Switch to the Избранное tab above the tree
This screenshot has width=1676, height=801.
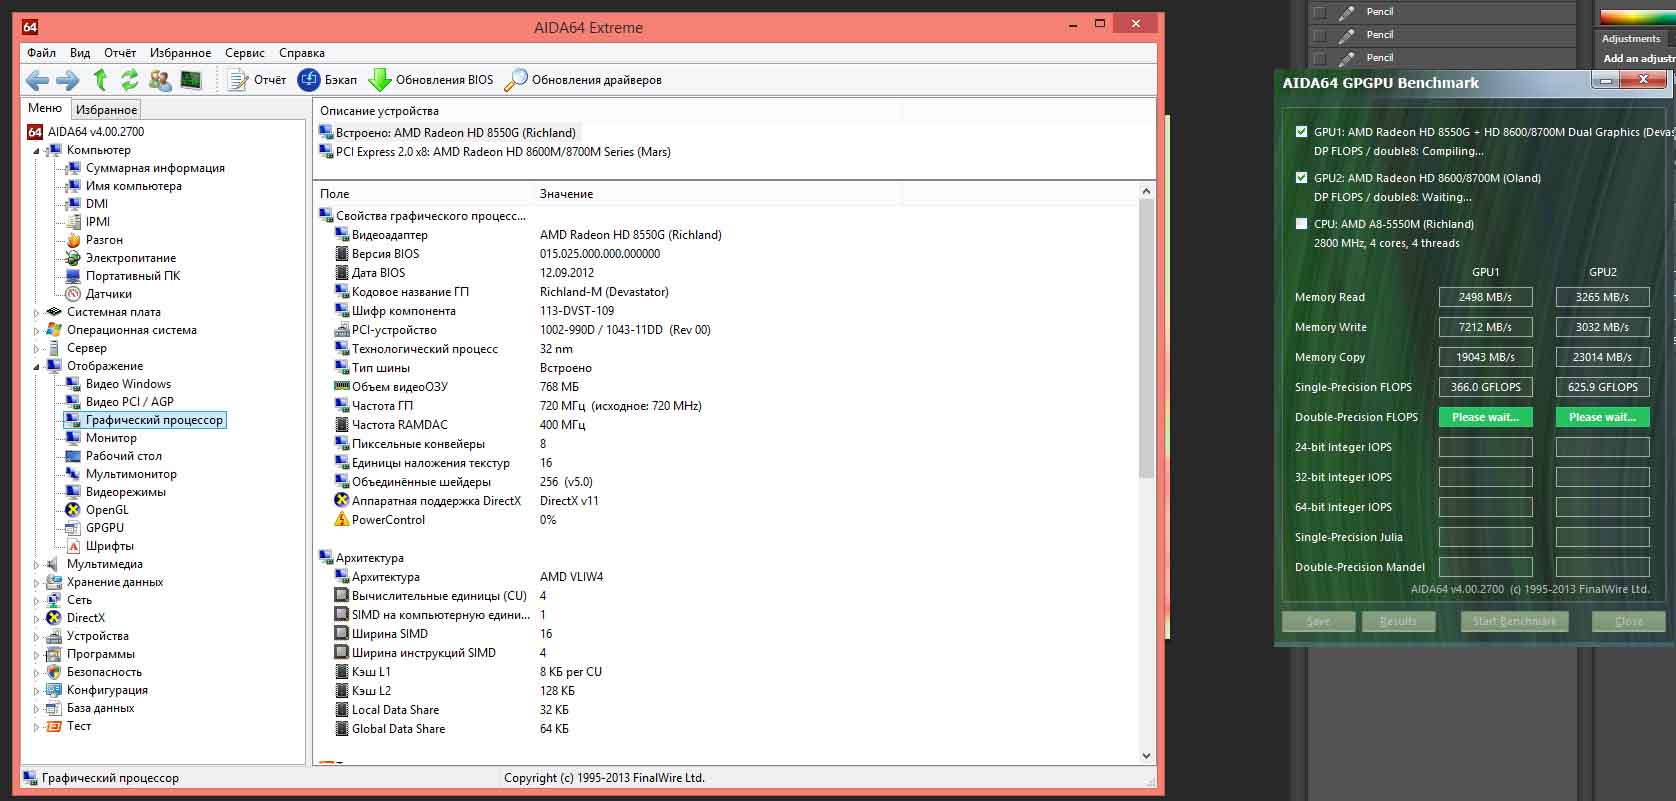tap(106, 110)
